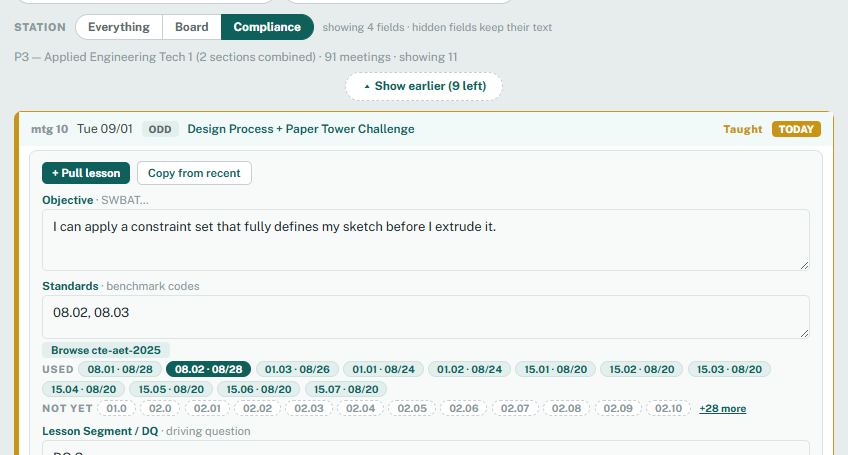848x455 pixels.
Task: Toggle used standard chip 15.04 · 08/20
Action: (x=84, y=390)
